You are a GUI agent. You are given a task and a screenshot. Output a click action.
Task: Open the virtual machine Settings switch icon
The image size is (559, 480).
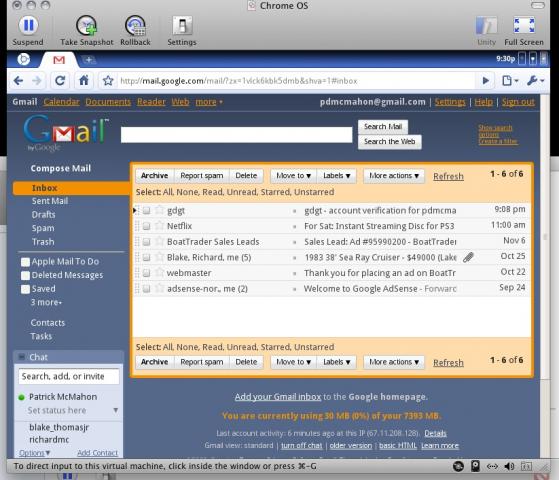(182, 26)
